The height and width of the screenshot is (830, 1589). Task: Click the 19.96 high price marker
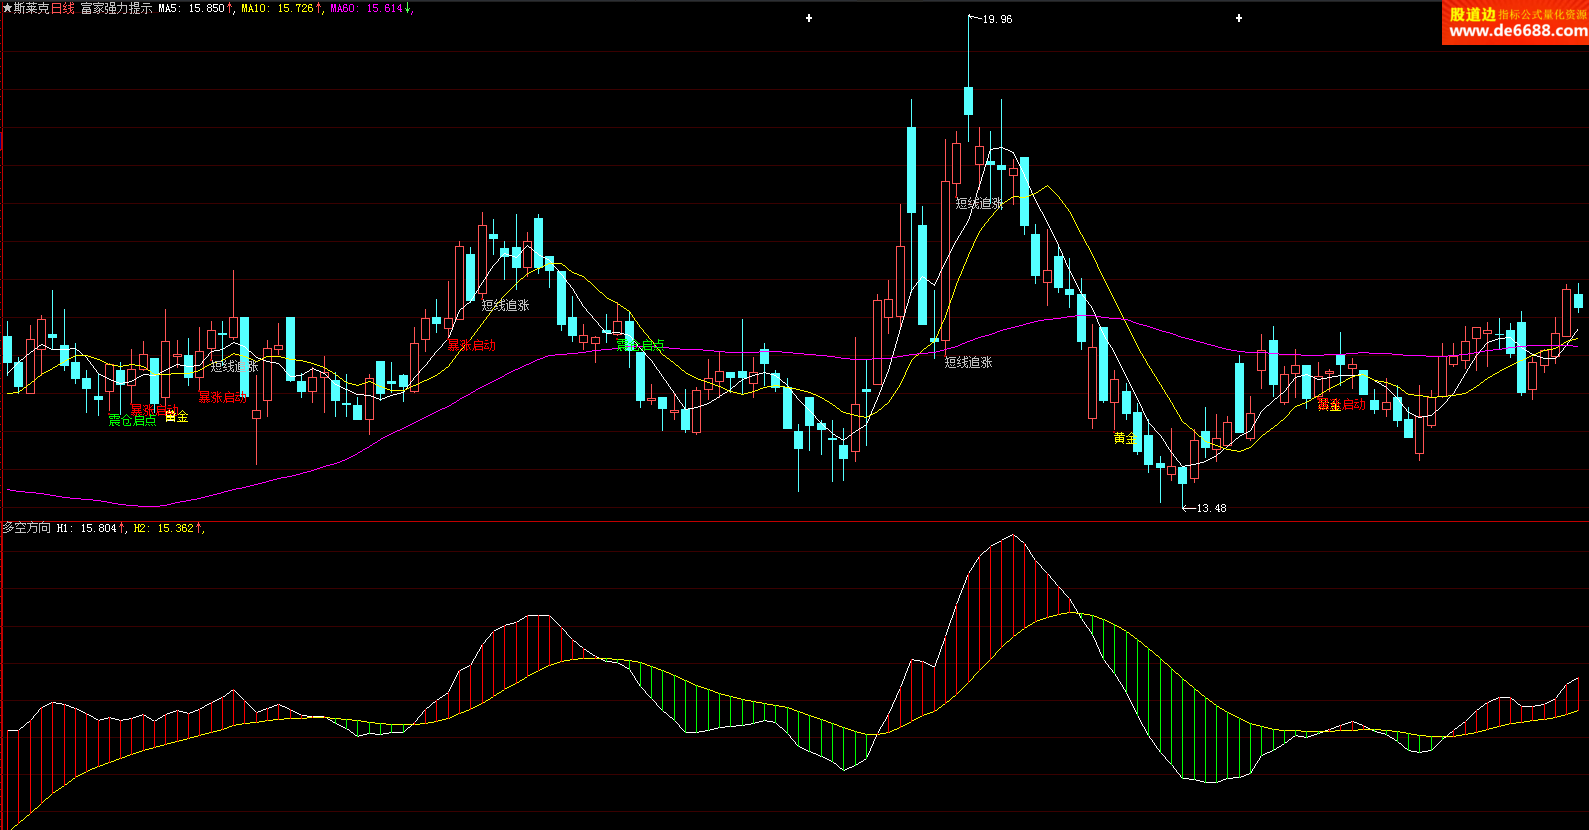[996, 19]
